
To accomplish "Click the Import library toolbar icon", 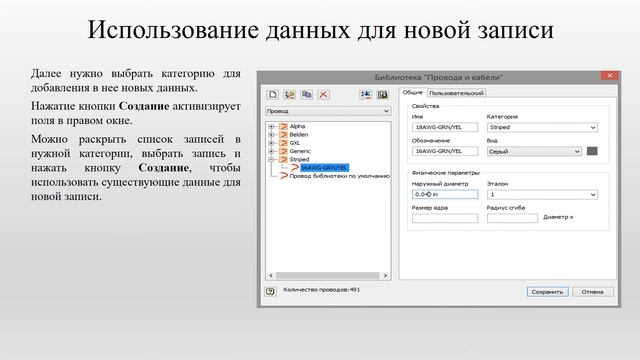I will tap(366, 95).
